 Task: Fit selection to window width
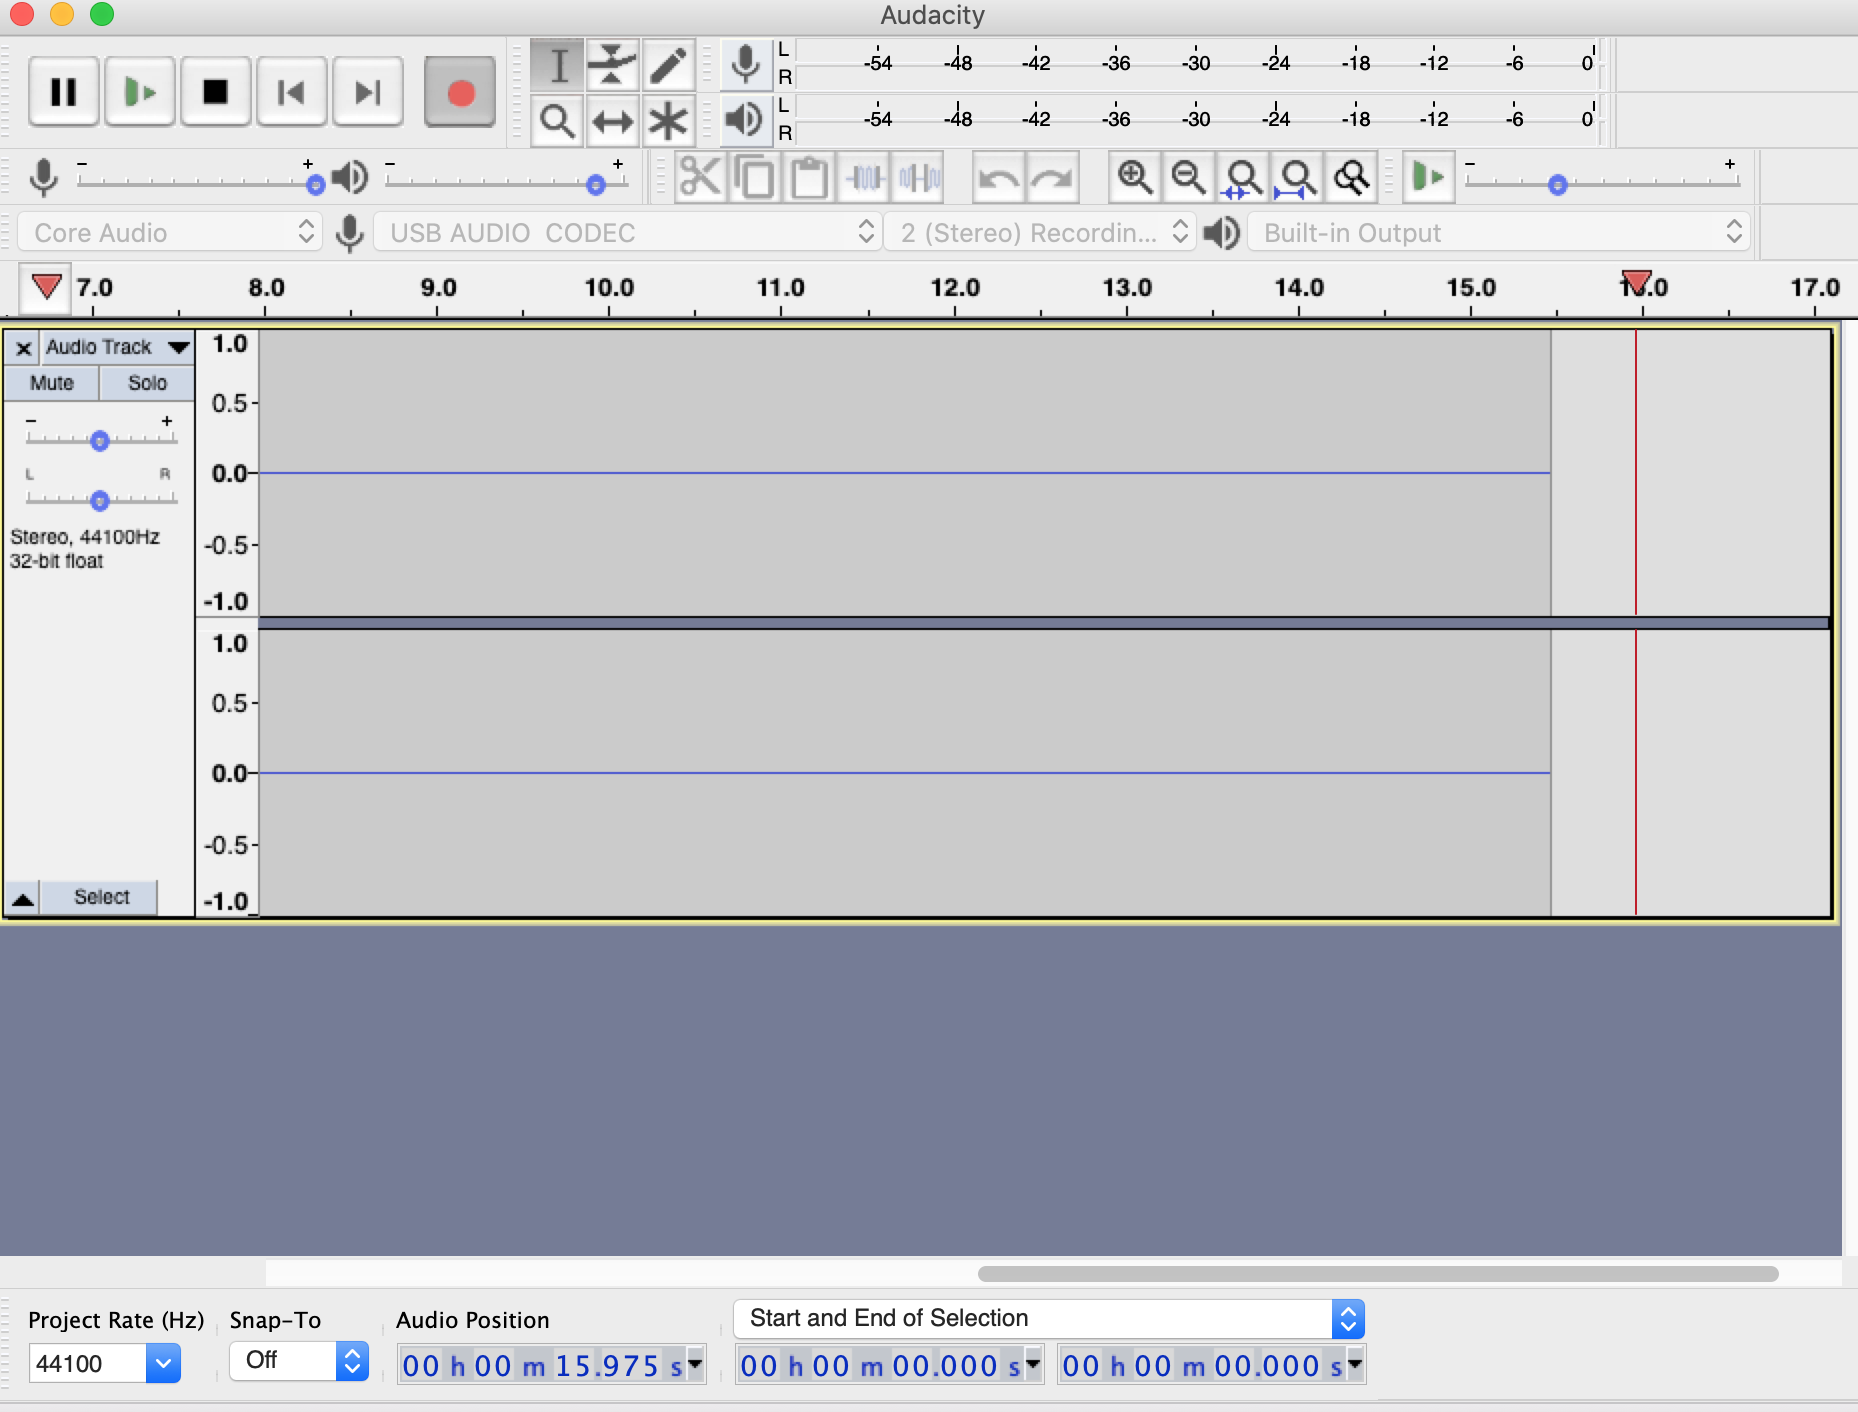point(1243,178)
